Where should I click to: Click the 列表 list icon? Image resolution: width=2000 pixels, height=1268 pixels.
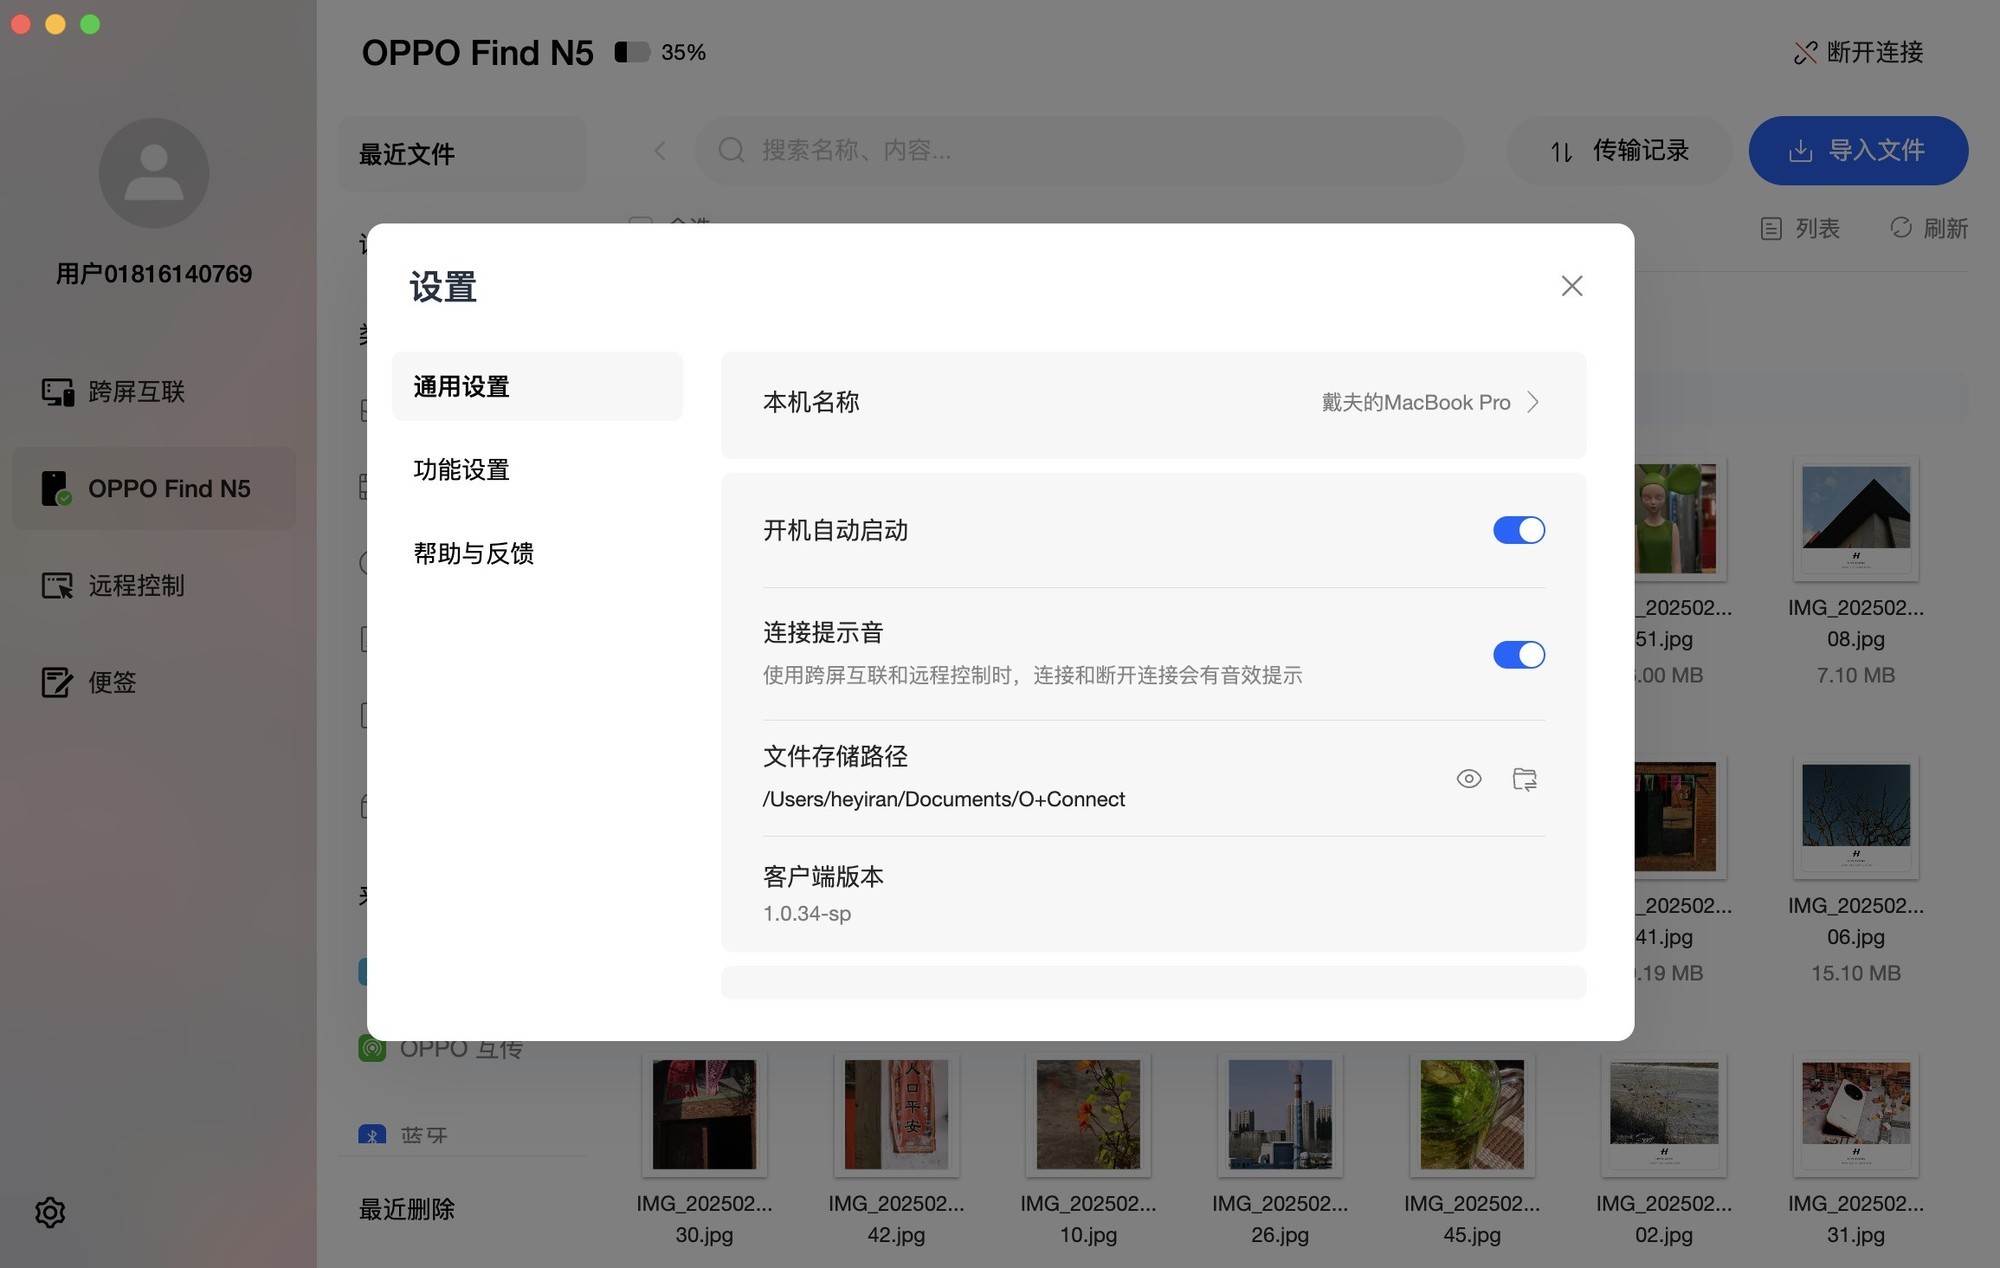pos(1771,229)
